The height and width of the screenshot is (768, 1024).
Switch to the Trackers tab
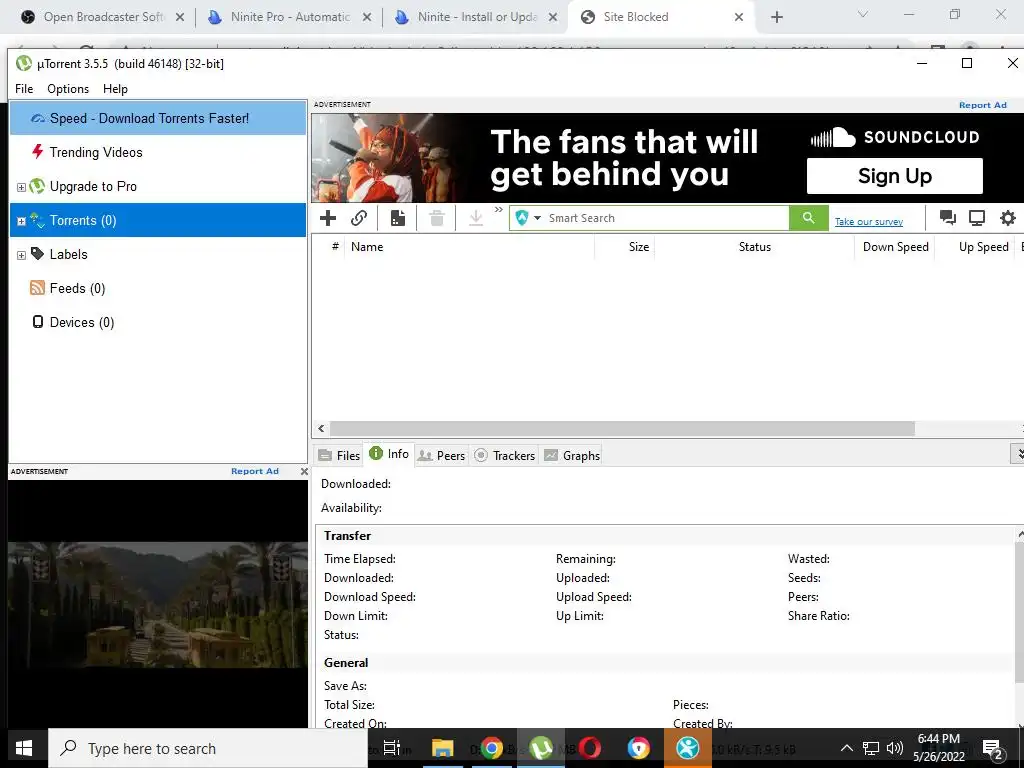click(x=504, y=455)
